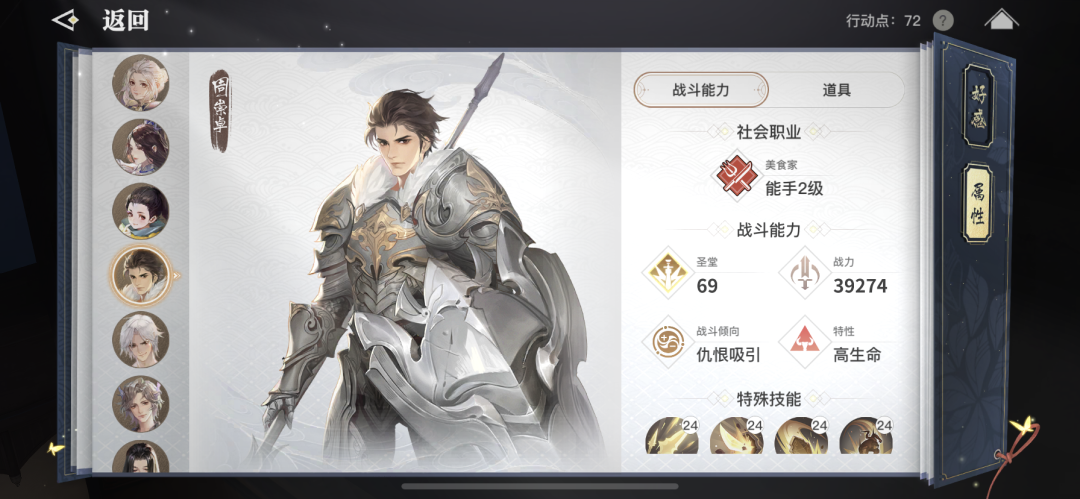Viewport: 1080px width, 499px height.
Task: Click the 战力 sword icon
Action: pyautogui.click(x=804, y=274)
